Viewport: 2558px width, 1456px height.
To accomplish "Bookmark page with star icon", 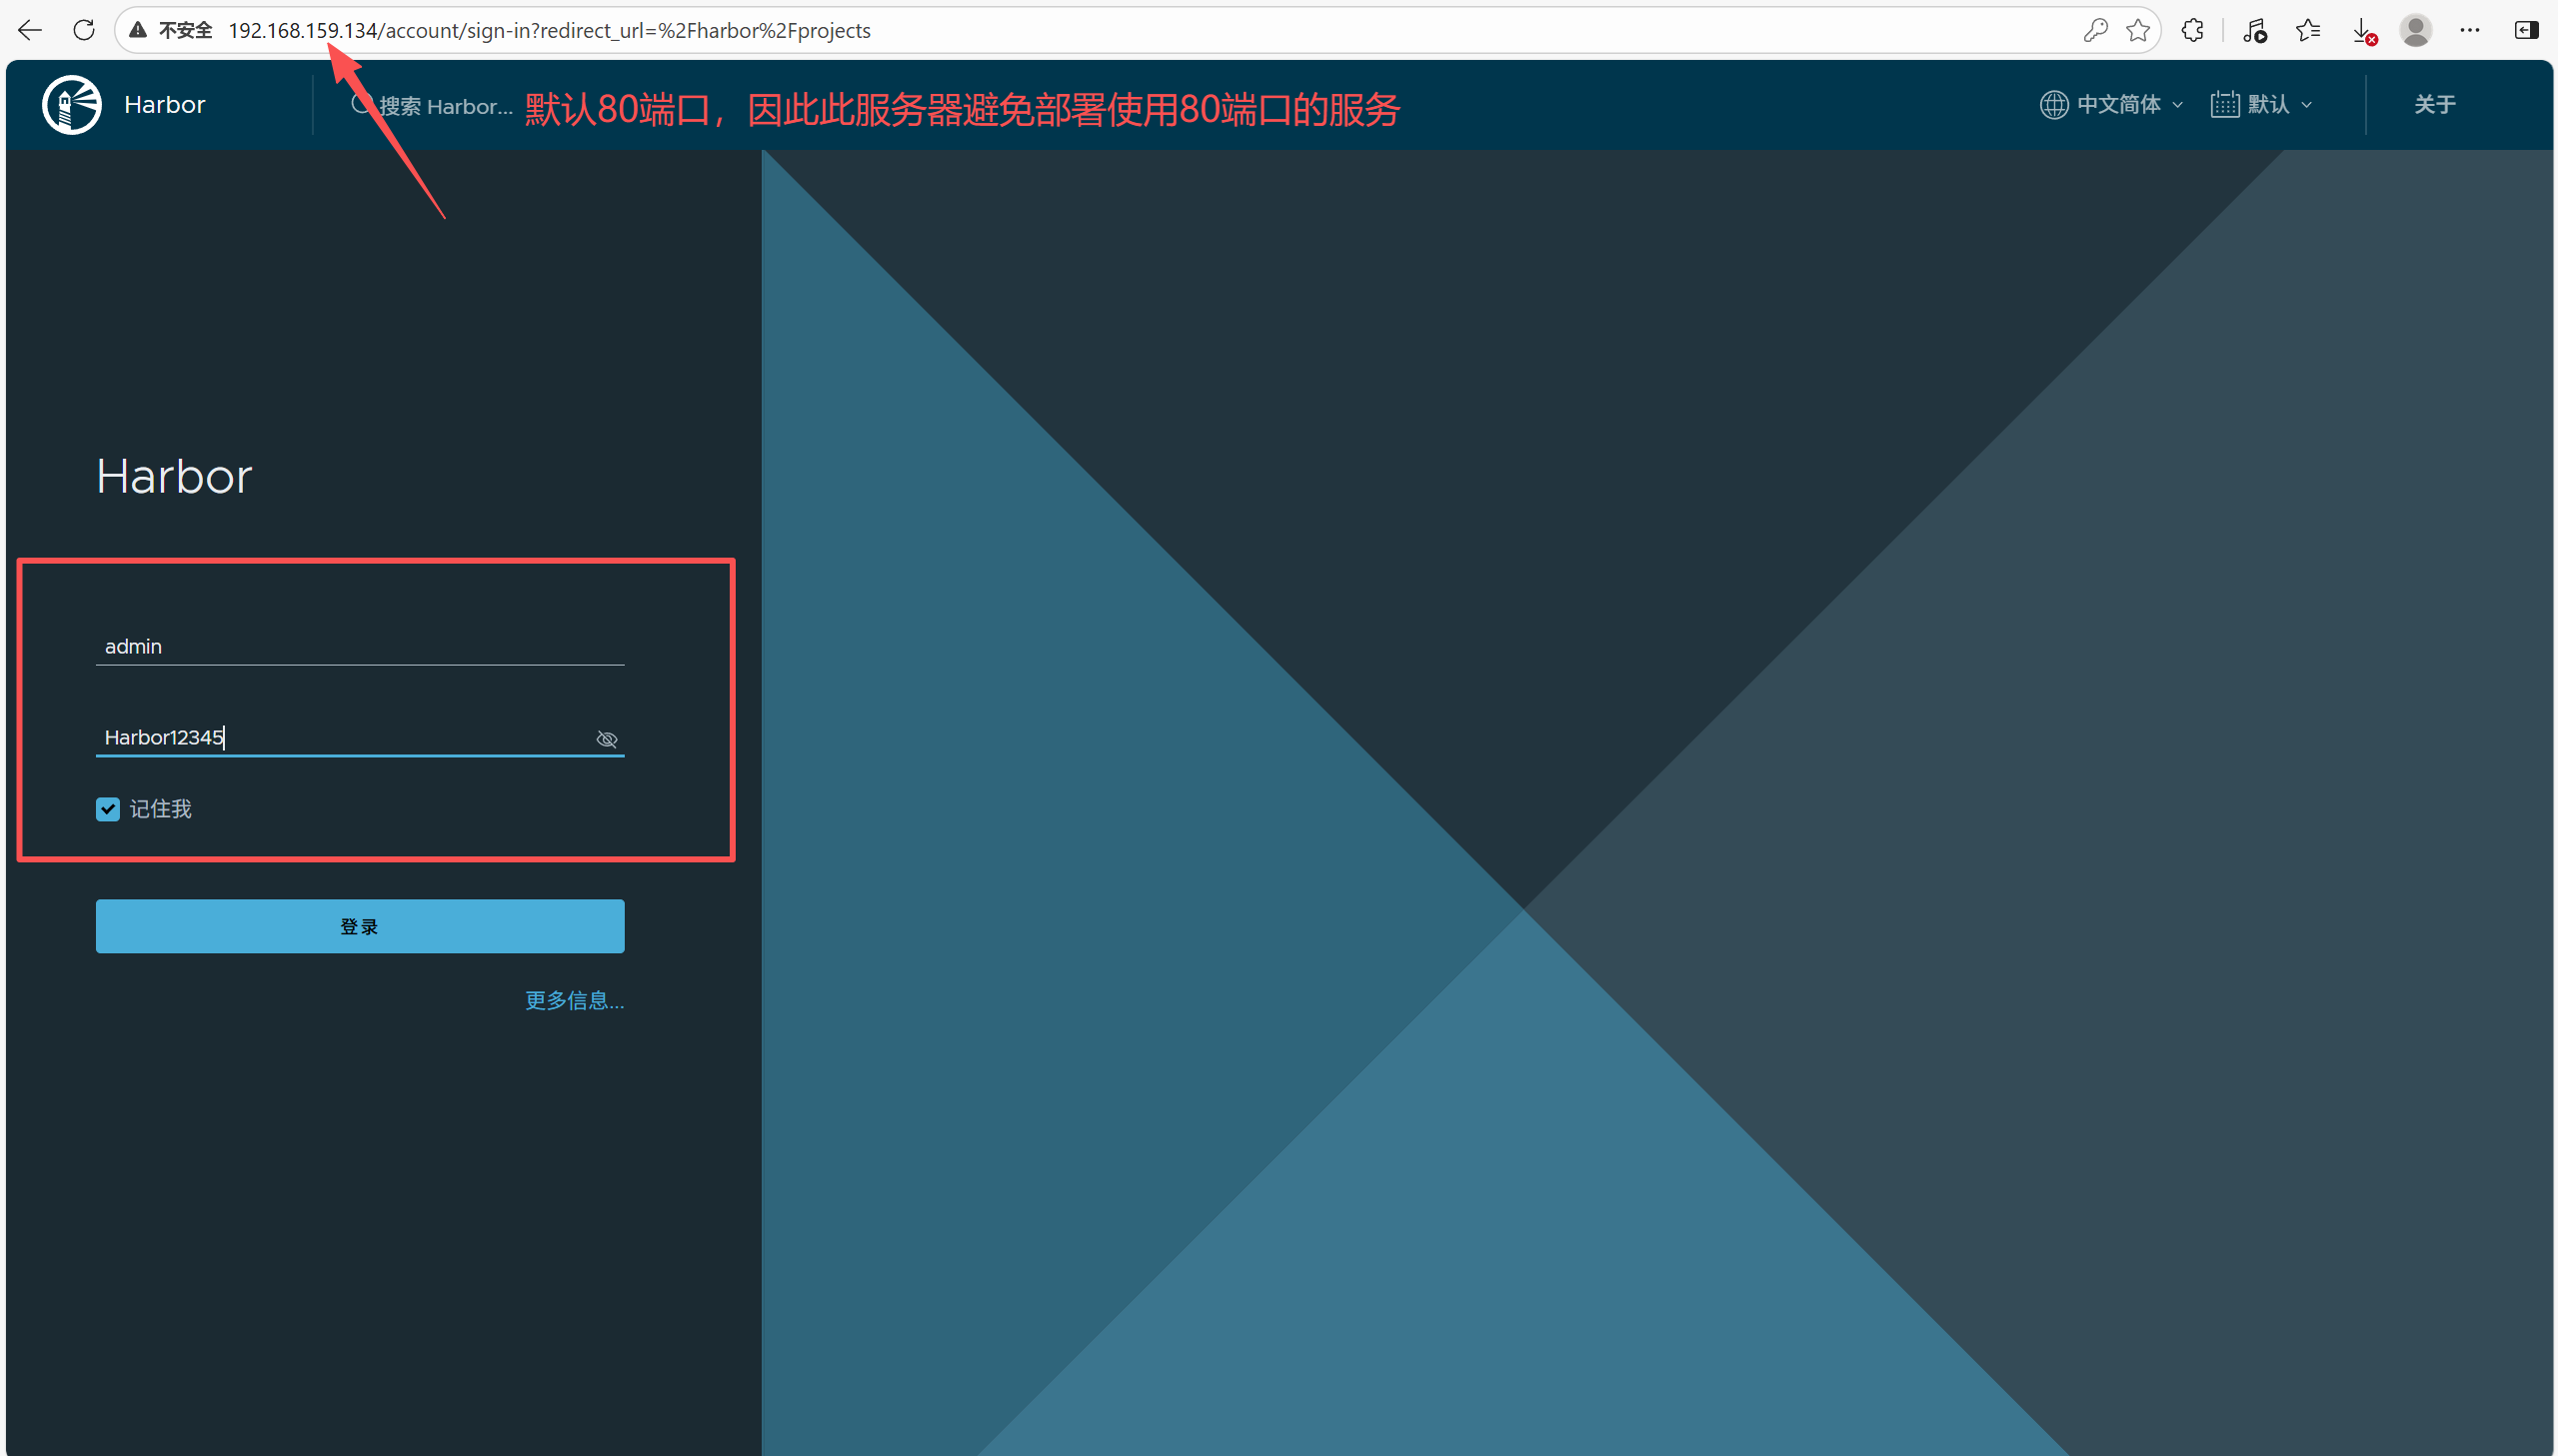I will (x=2138, y=30).
